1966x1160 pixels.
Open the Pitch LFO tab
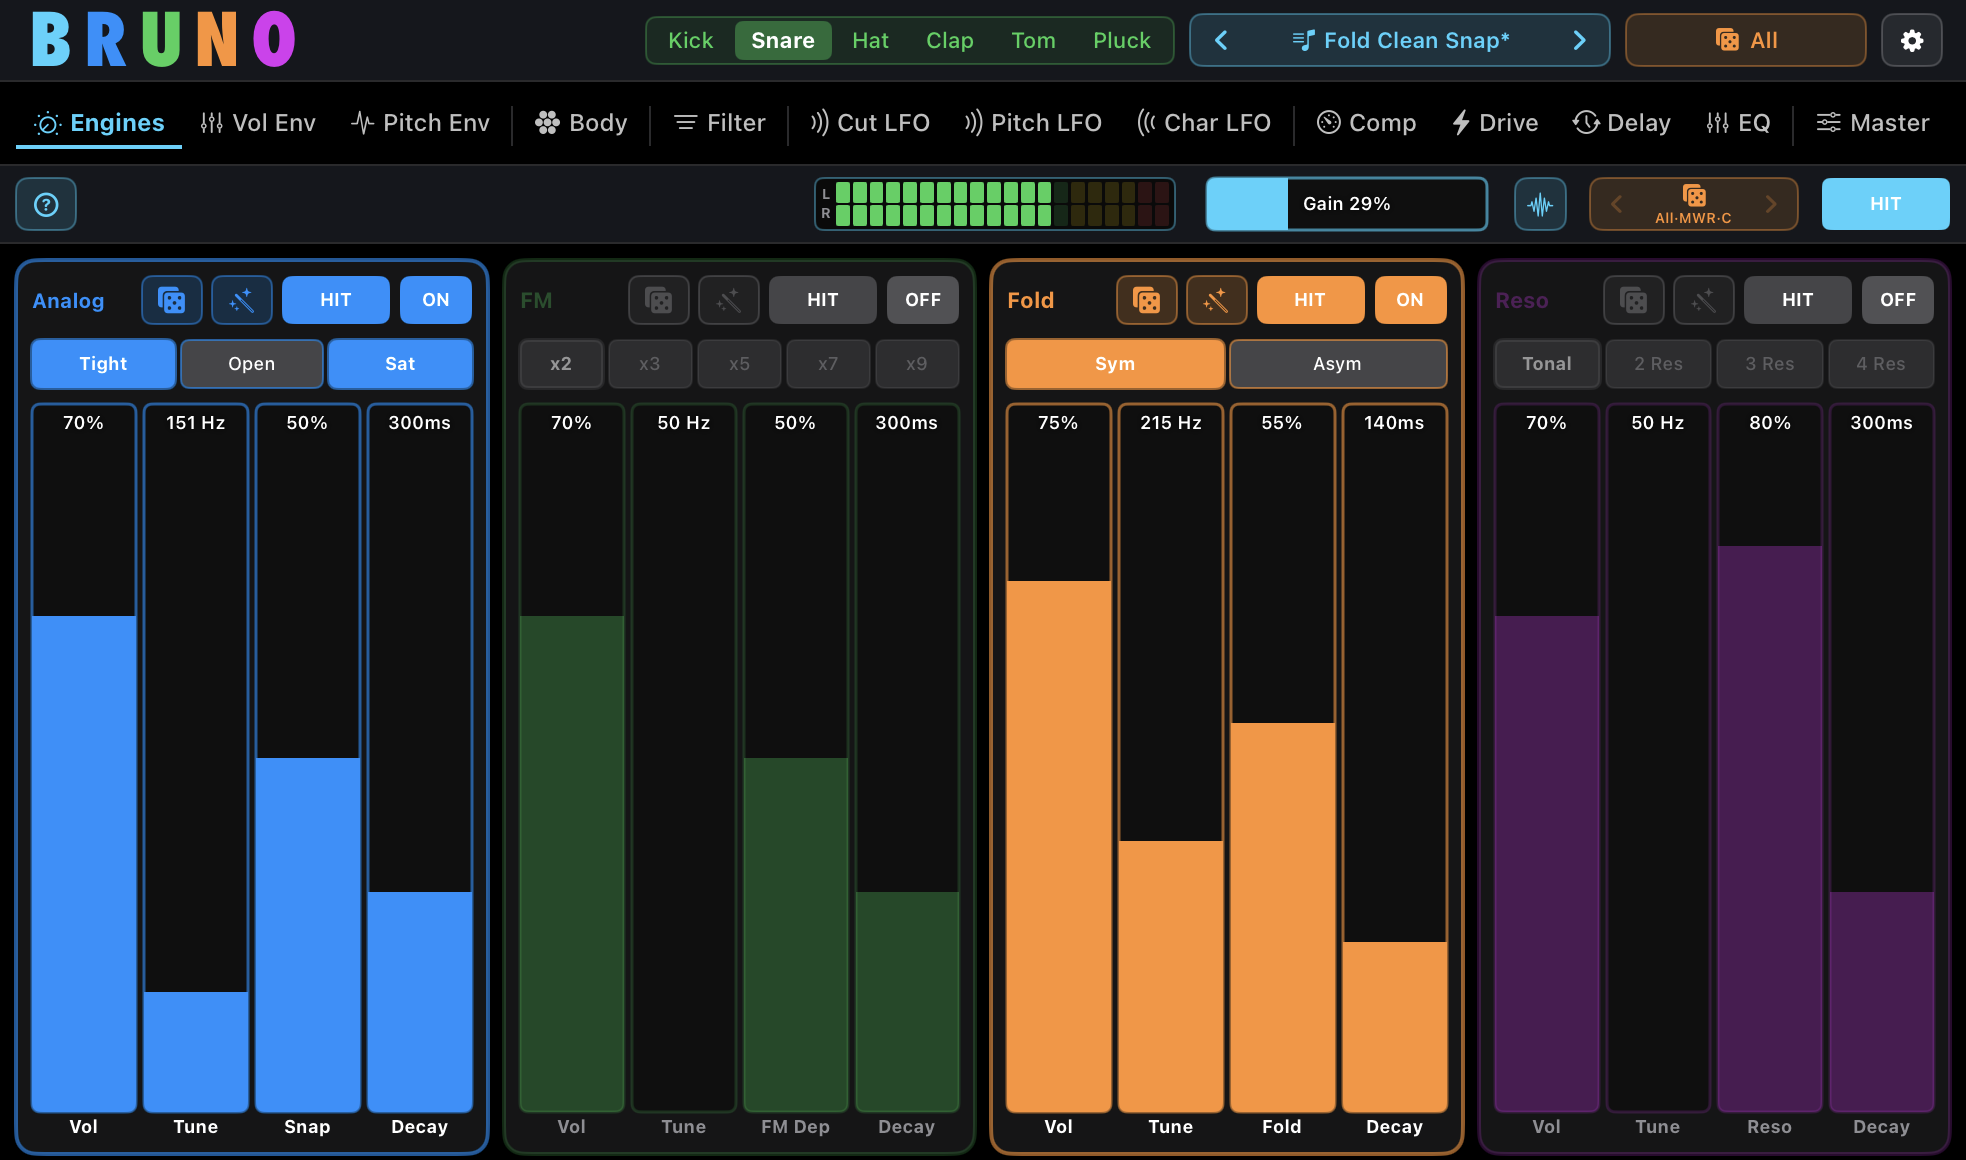(1033, 123)
